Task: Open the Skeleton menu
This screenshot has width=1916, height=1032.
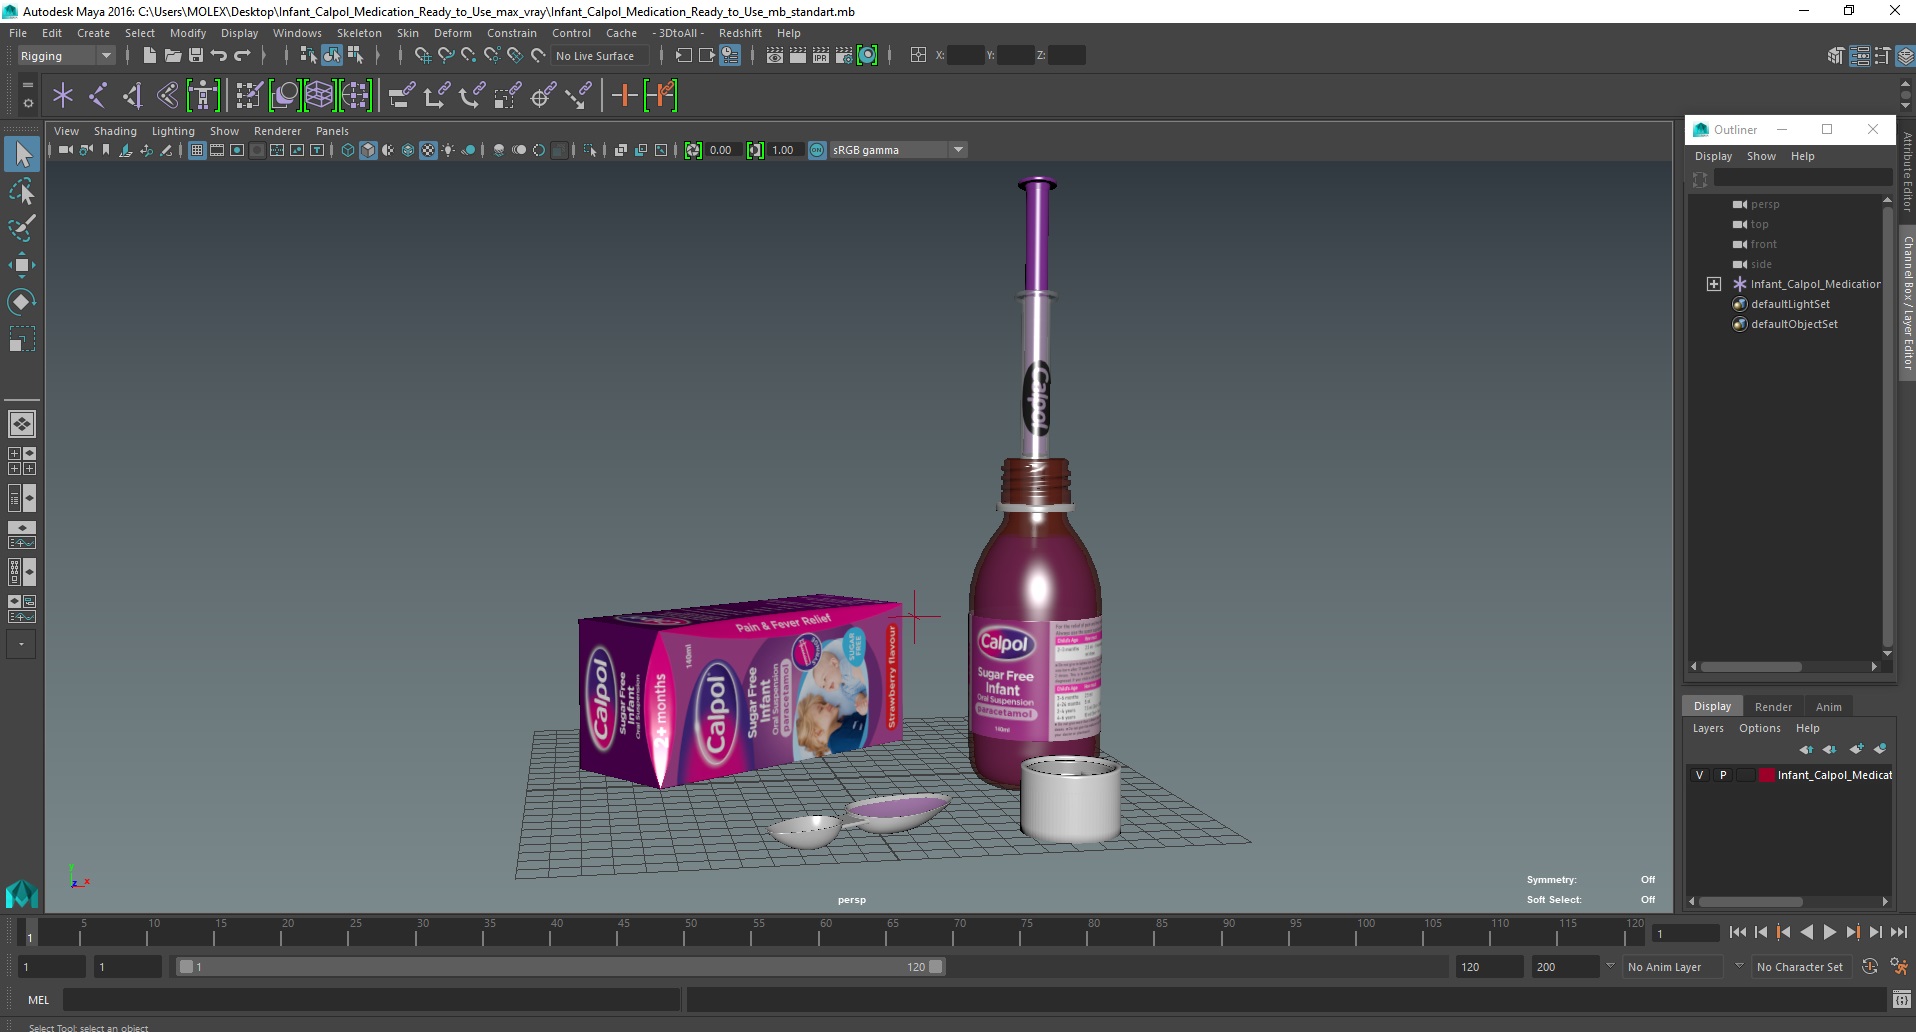Action: click(x=359, y=33)
